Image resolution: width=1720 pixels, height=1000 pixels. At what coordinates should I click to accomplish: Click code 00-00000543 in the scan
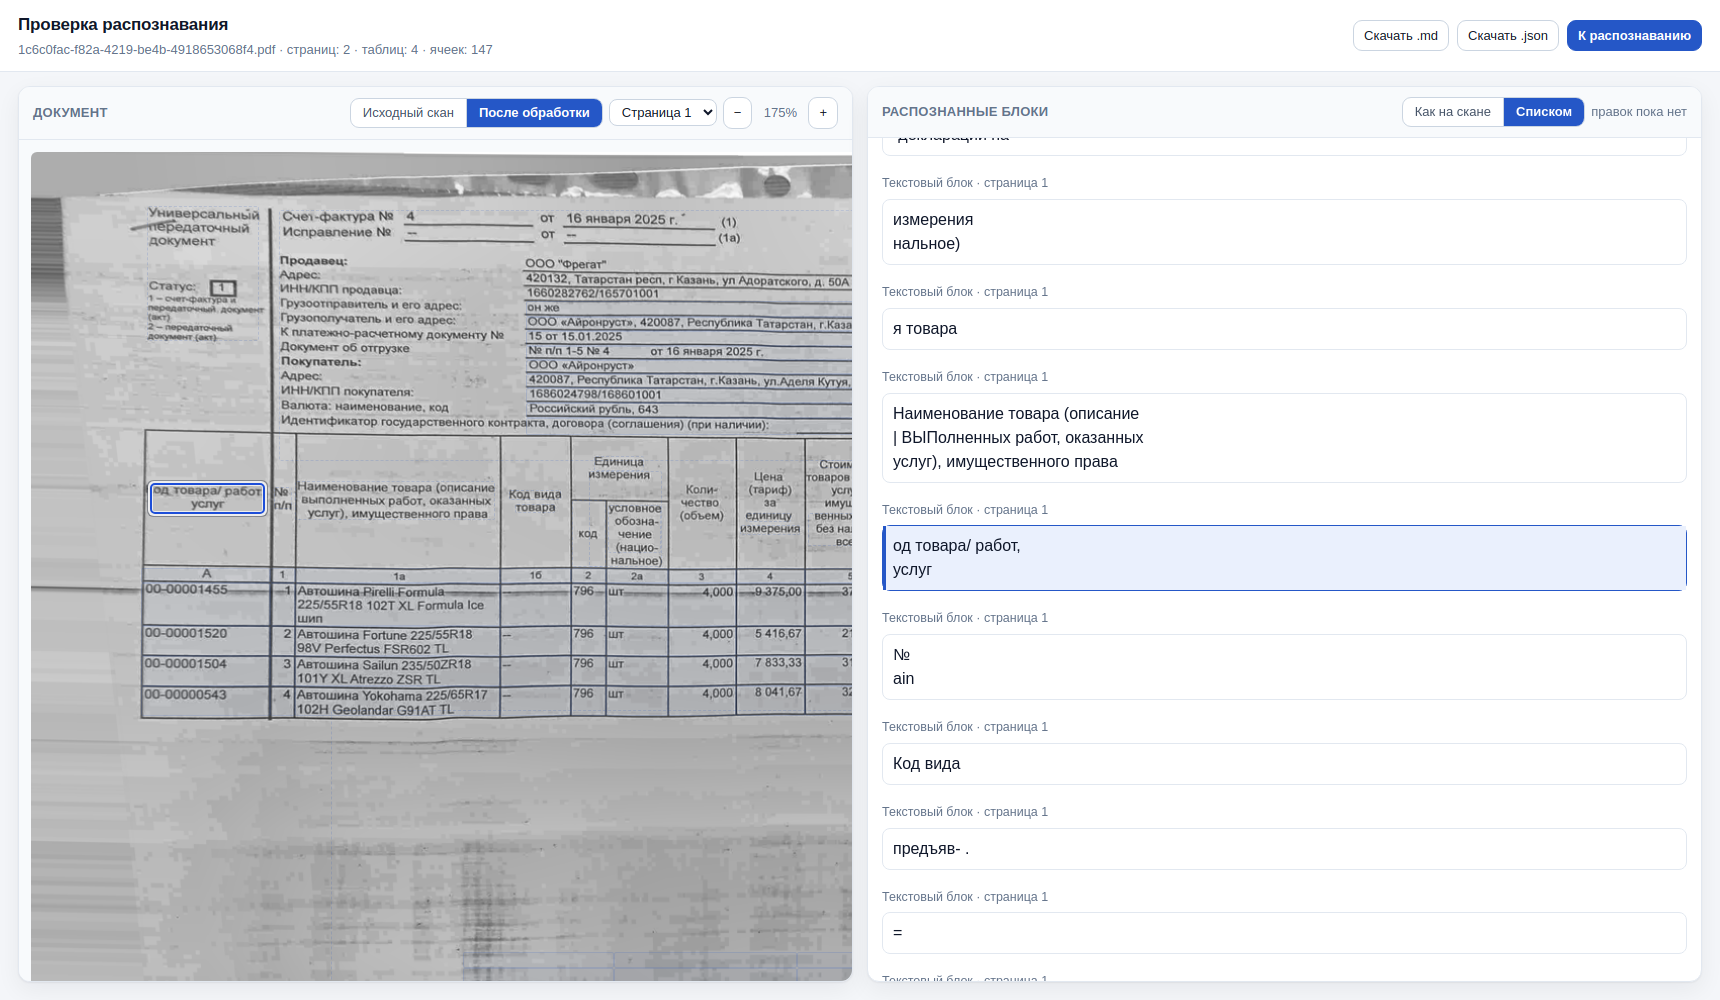point(186,694)
